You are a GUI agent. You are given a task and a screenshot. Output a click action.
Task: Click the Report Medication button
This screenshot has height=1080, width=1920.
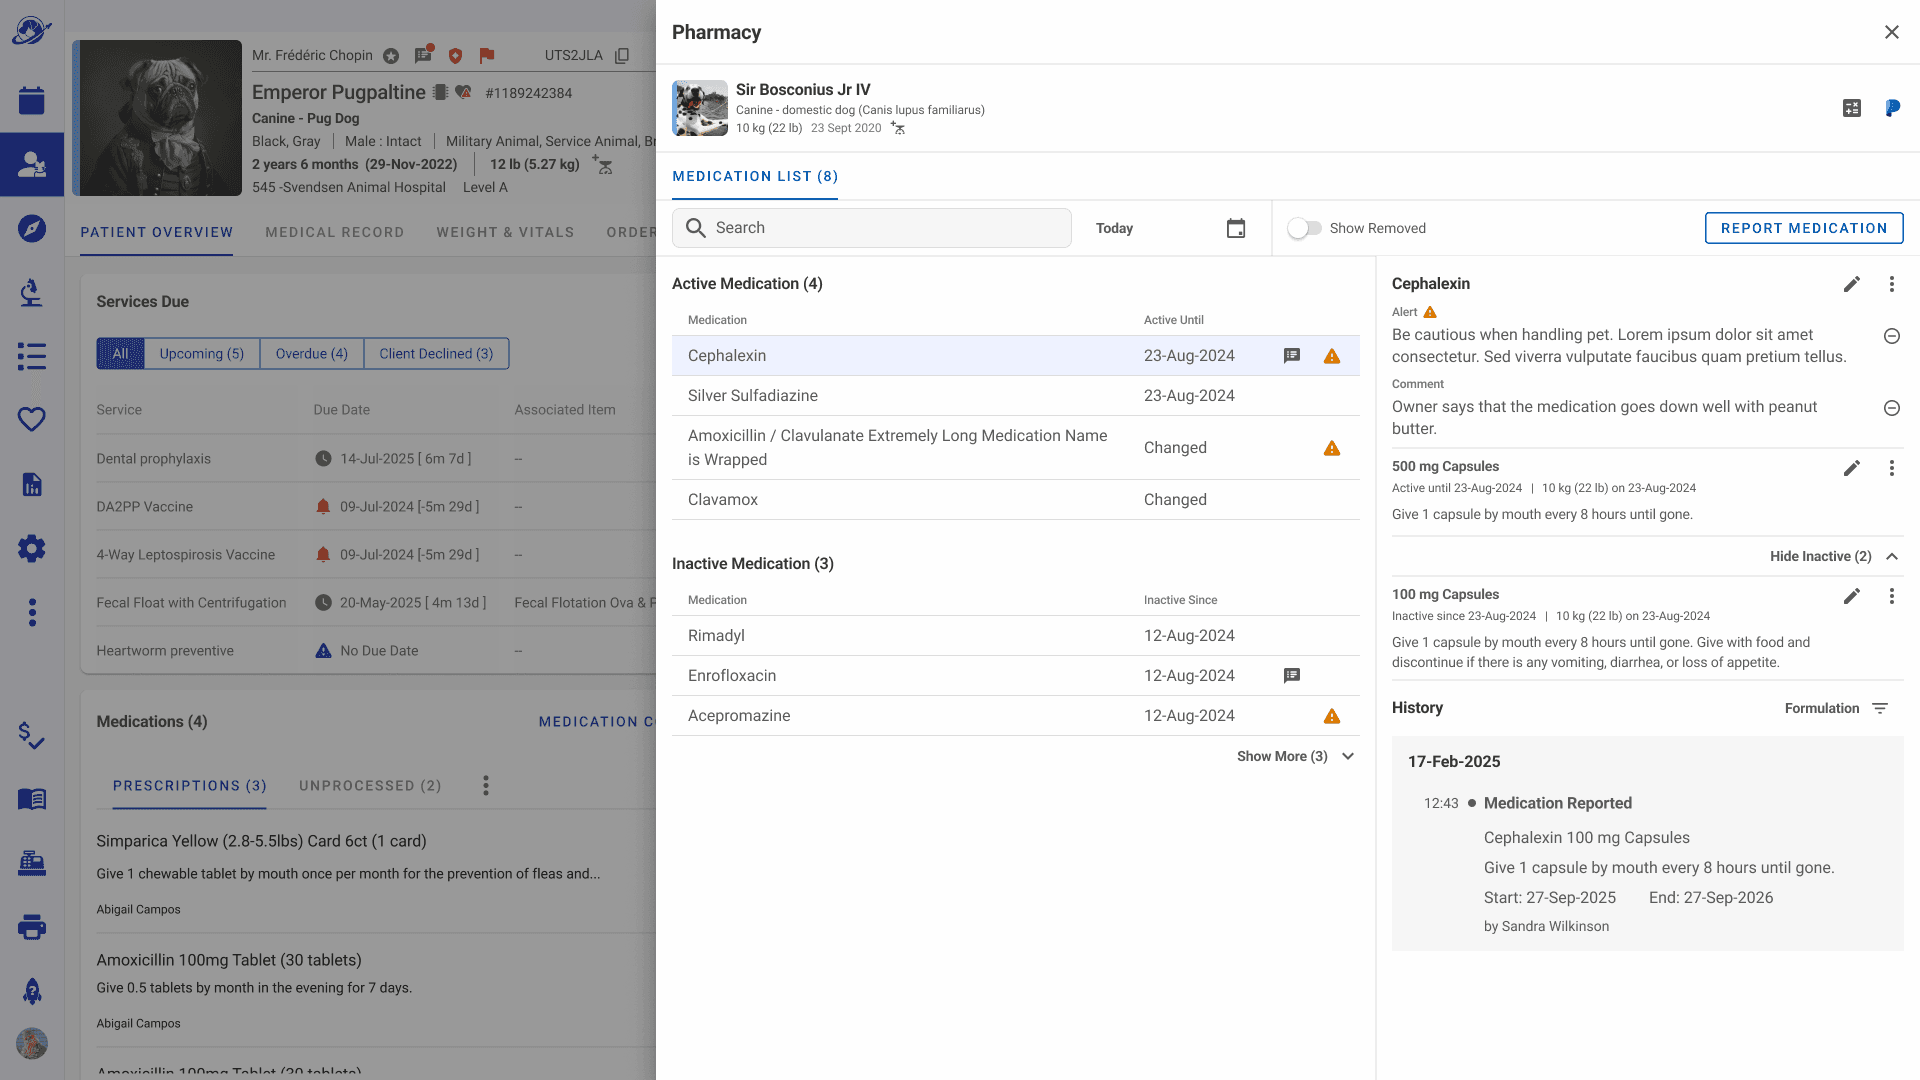(x=1803, y=228)
